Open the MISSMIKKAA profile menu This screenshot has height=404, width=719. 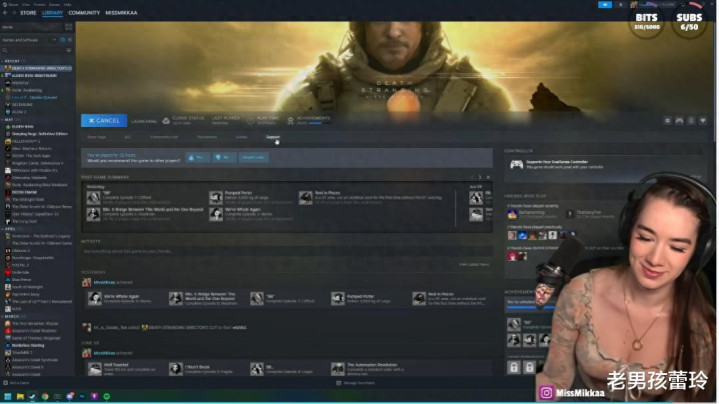coord(121,13)
